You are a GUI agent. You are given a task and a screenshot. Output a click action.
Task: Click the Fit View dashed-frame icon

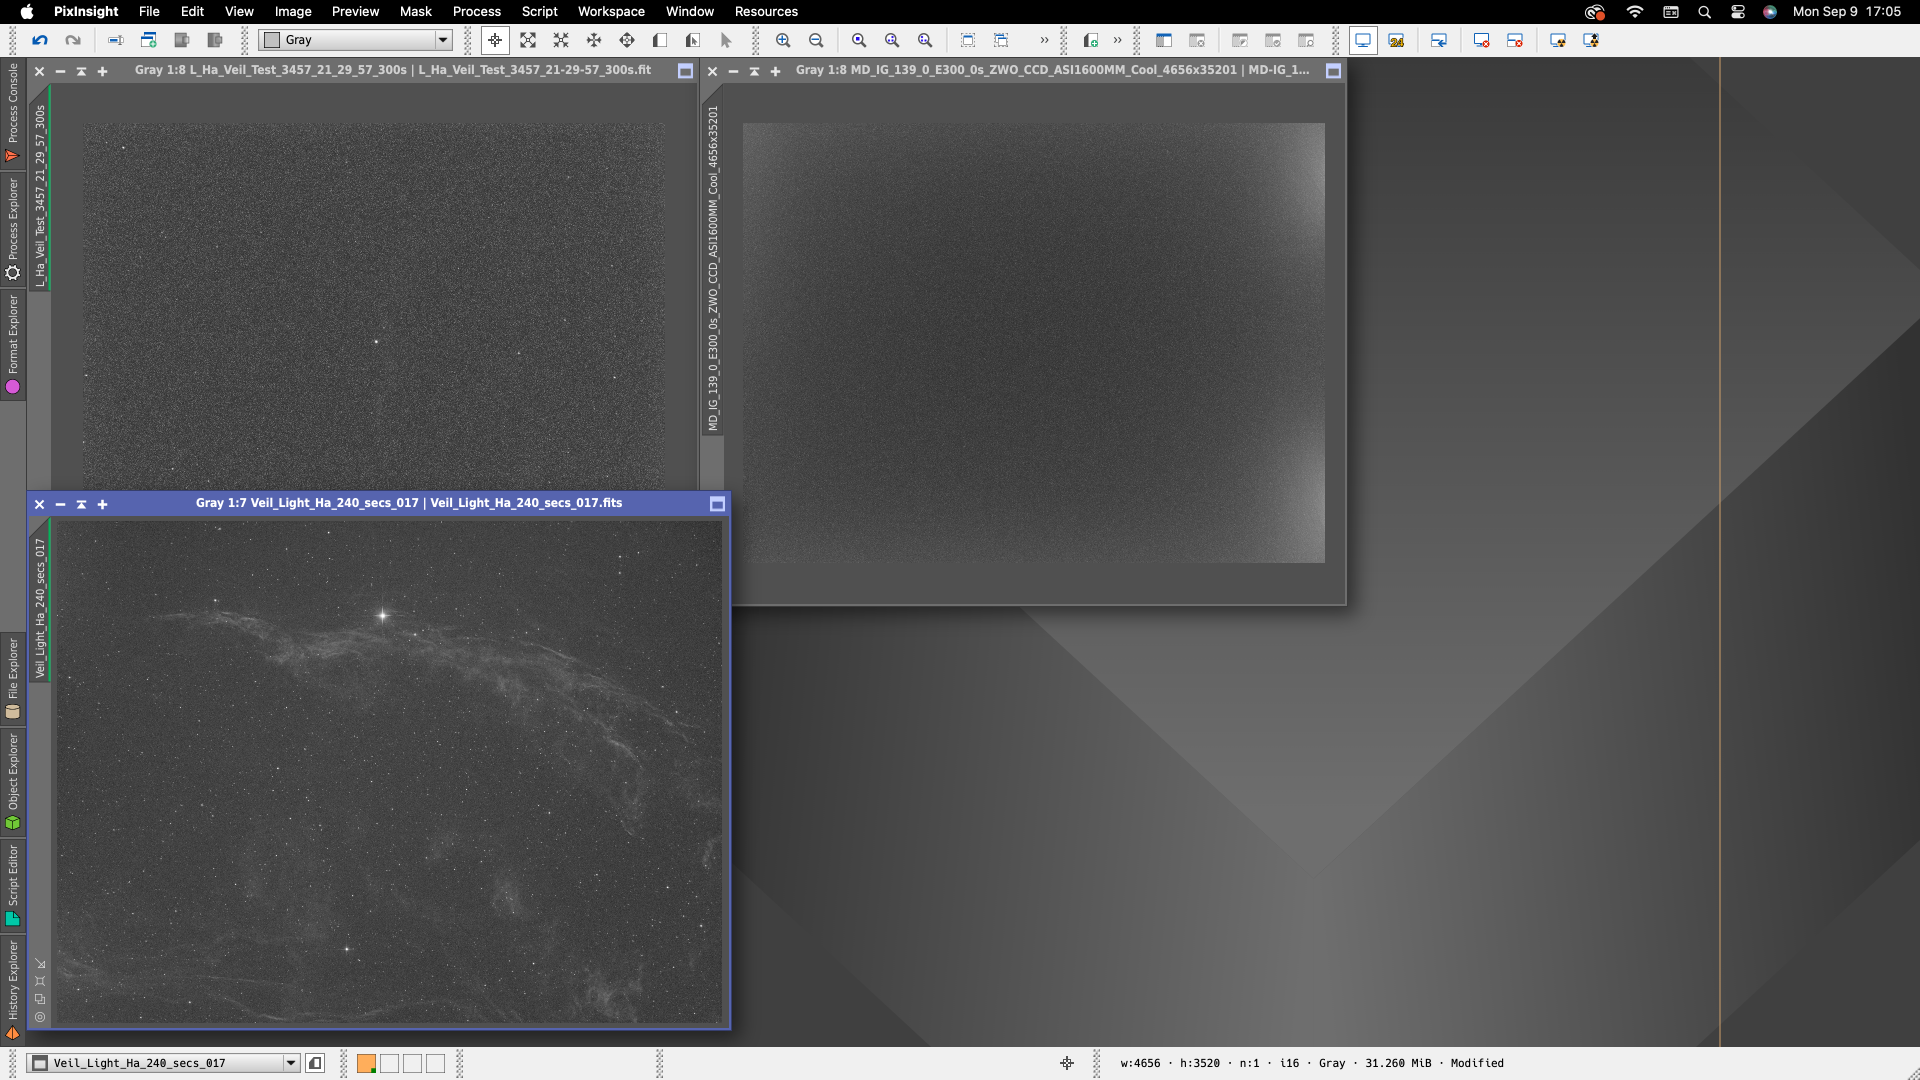pyautogui.click(x=968, y=40)
